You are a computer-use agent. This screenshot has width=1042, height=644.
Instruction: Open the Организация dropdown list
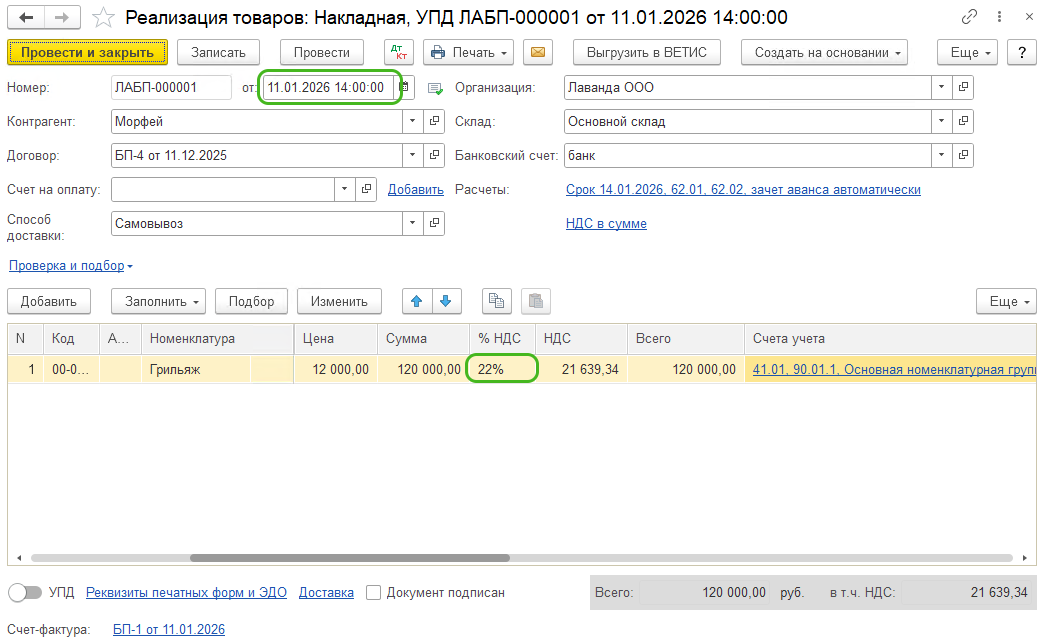click(x=941, y=87)
